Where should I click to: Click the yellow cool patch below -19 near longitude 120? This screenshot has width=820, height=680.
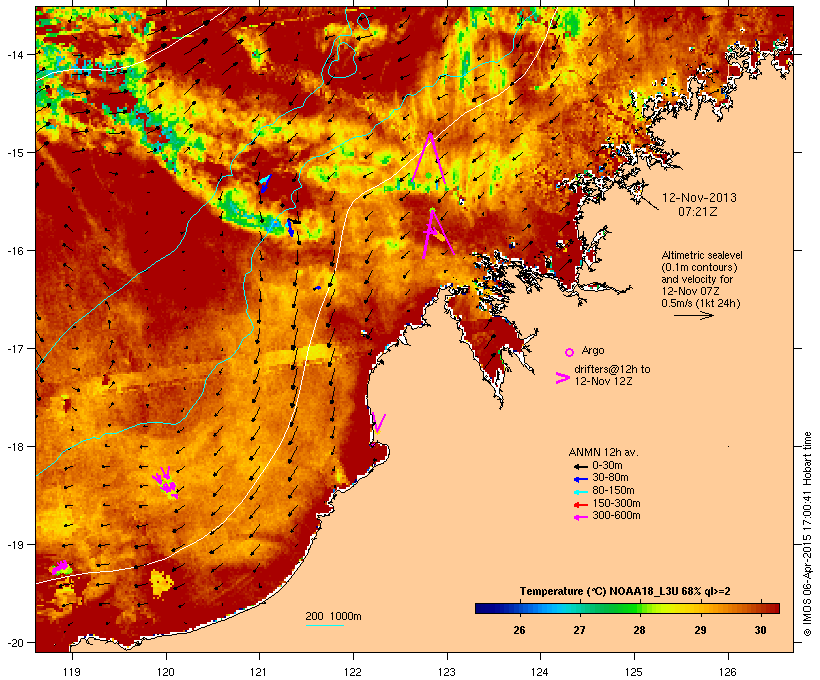point(162,583)
